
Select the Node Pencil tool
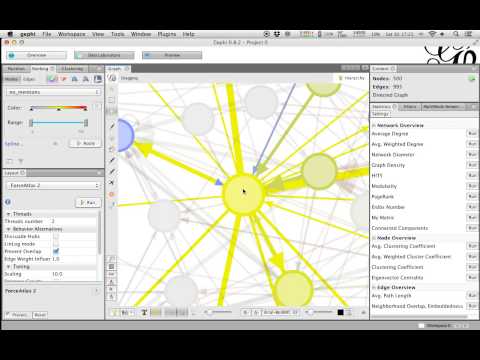[x=112, y=160]
